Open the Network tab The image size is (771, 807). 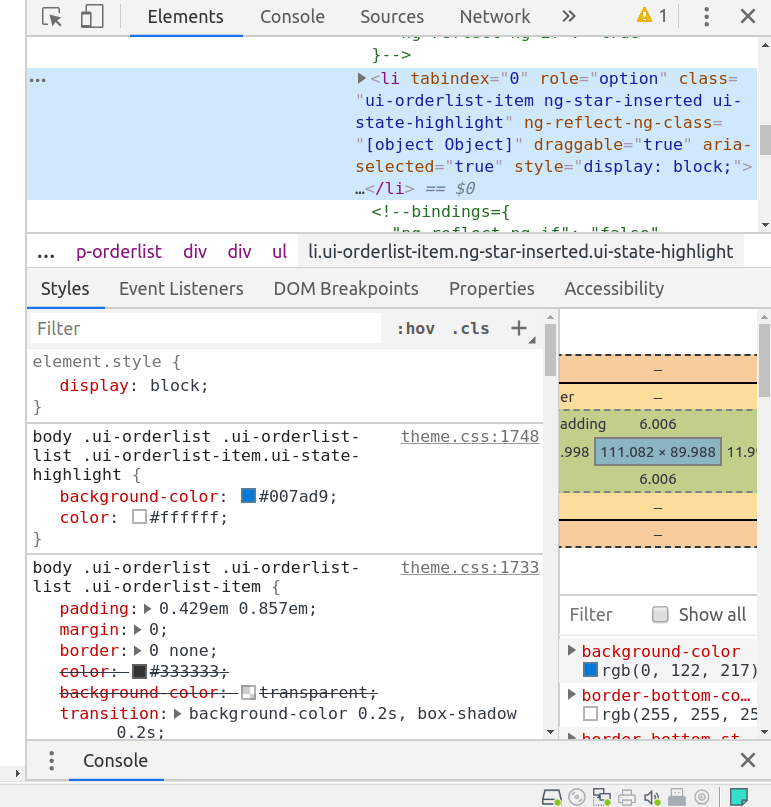pyautogui.click(x=495, y=16)
